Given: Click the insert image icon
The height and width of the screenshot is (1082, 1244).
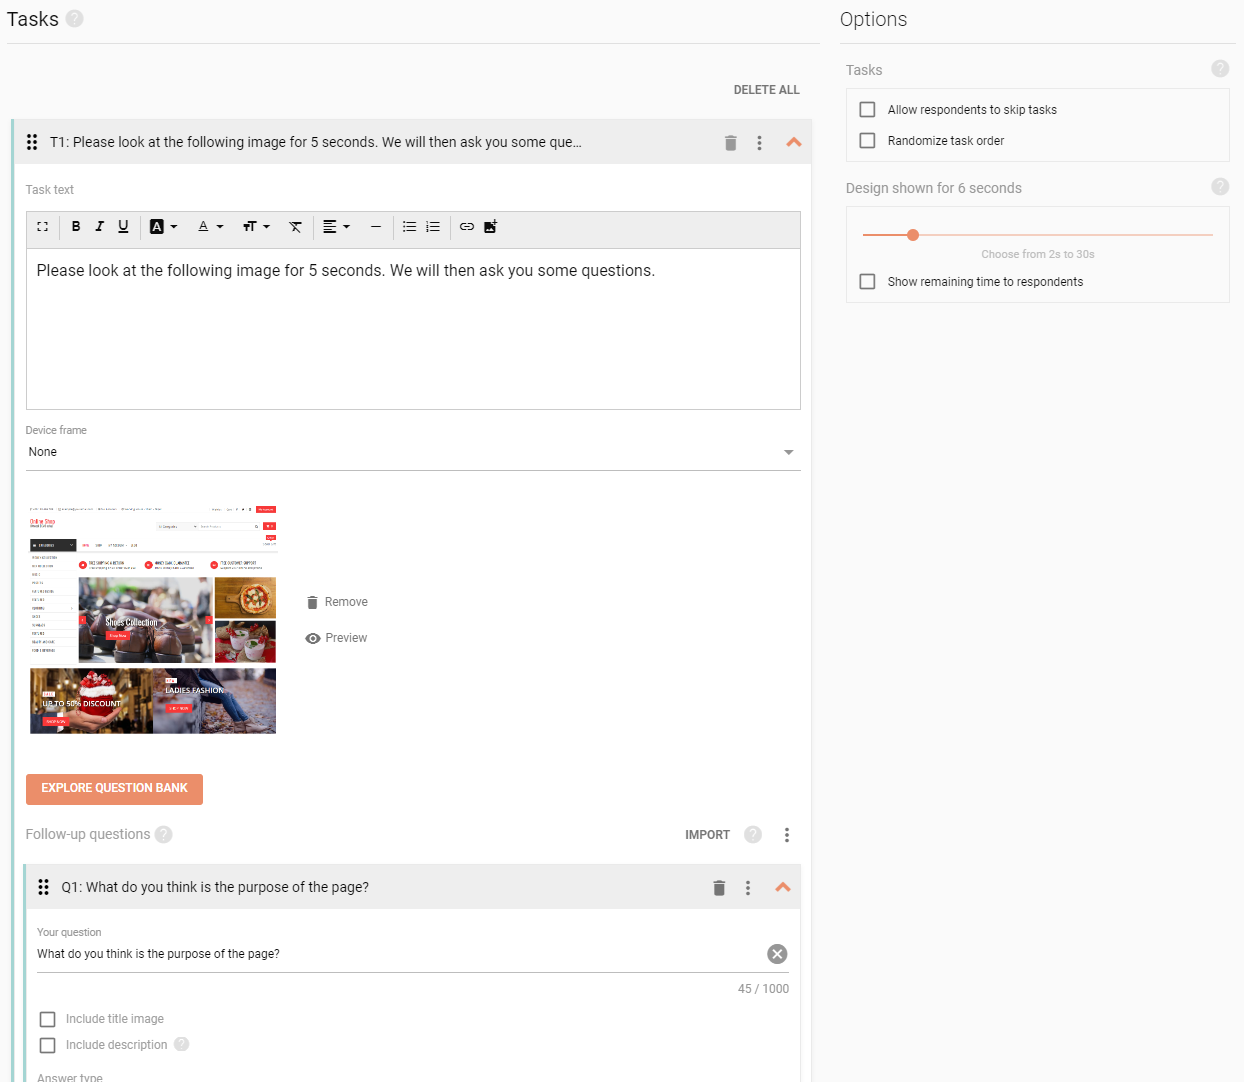Looking at the screenshot, I should (x=491, y=227).
